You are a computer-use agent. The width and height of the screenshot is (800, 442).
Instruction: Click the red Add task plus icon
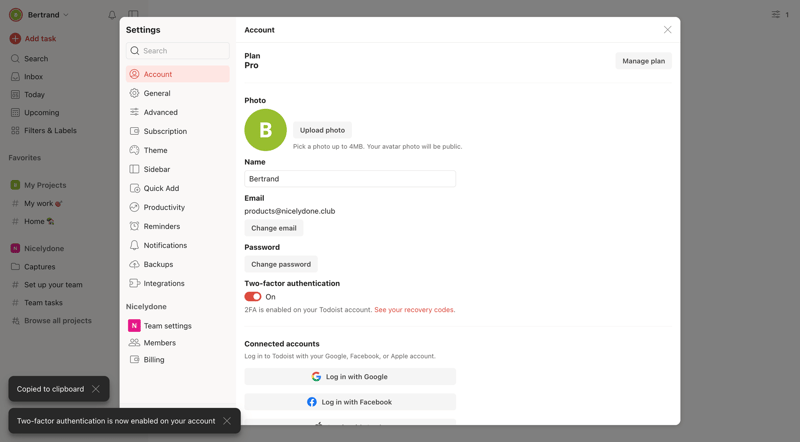click(x=15, y=38)
